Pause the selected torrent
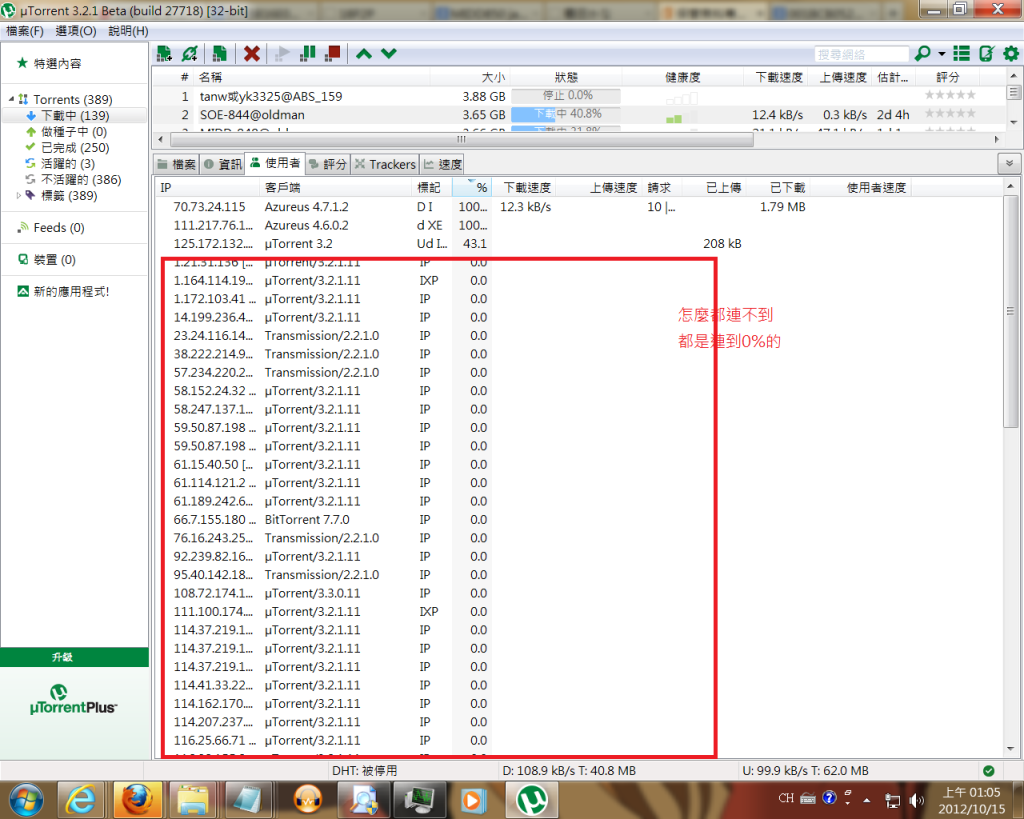Image resolution: width=1024 pixels, height=819 pixels. [x=309, y=53]
